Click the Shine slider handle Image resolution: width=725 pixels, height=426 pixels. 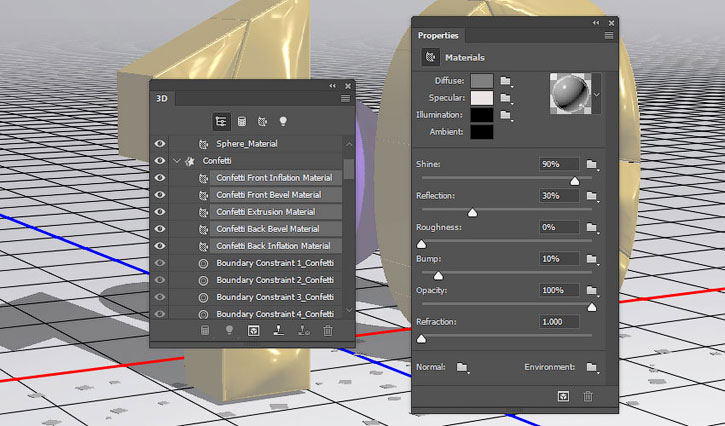click(x=575, y=181)
